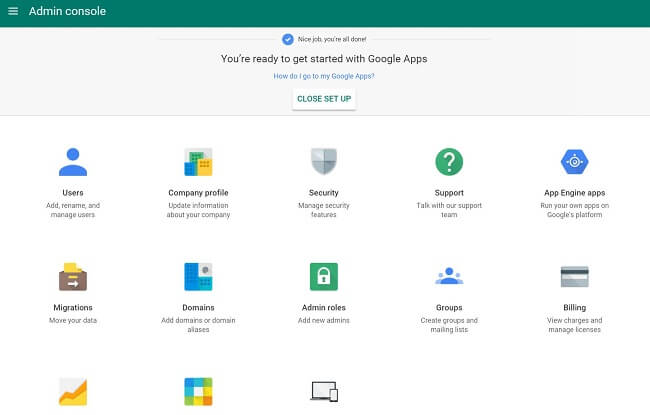Click 'Add domains or domain aliases' text
The height and width of the screenshot is (415, 650).
198,325
